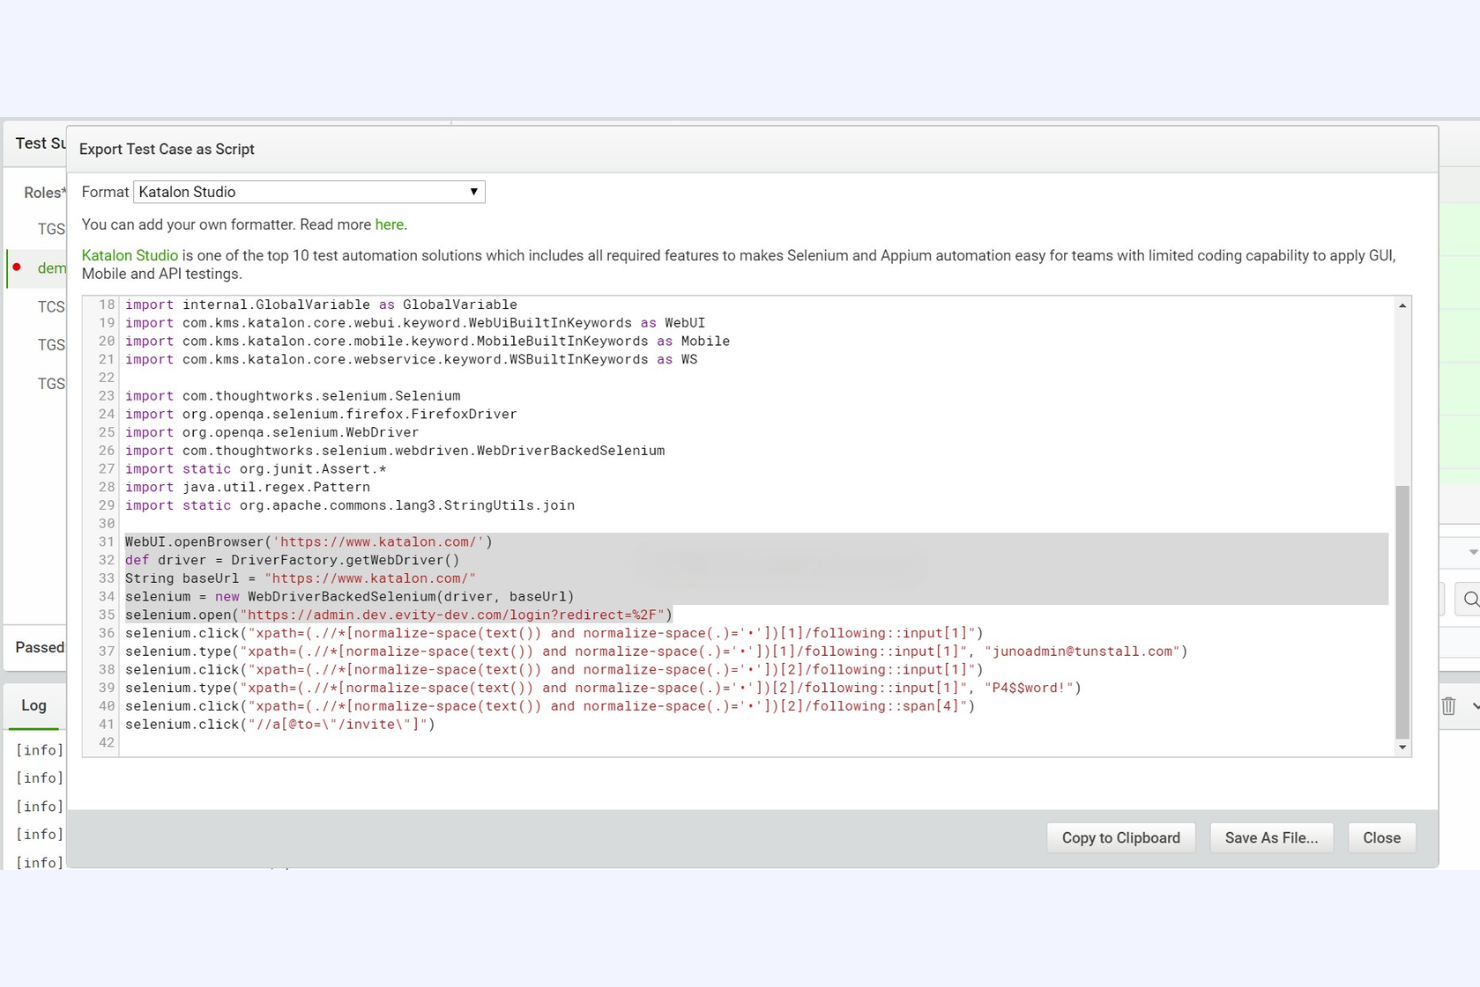The image size is (1480, 987).
Task: Open the Format dropdown
Action: [x=309, y=192]
